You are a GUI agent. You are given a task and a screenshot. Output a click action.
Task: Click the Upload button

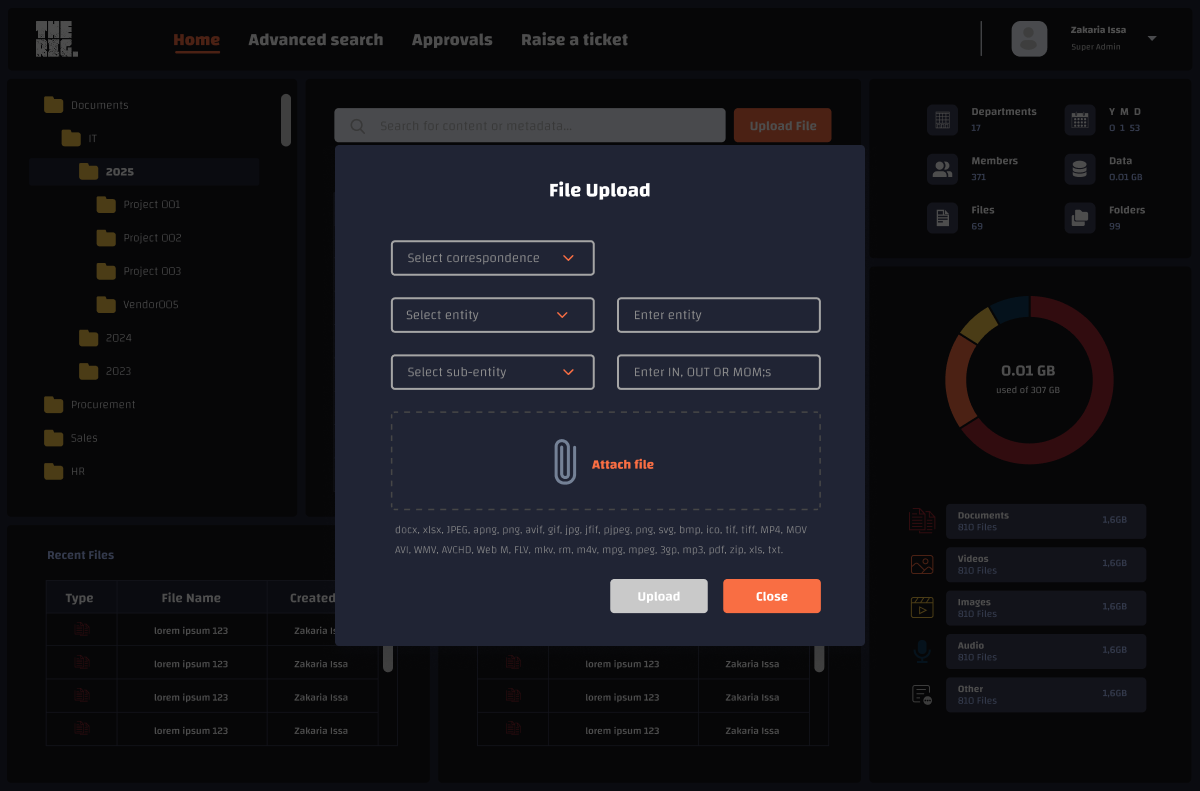(658, 596)
